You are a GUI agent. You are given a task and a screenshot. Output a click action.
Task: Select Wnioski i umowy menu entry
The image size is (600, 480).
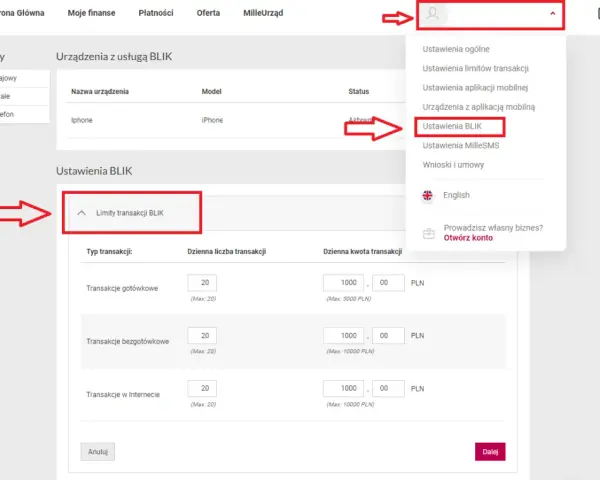click(453, 165)
